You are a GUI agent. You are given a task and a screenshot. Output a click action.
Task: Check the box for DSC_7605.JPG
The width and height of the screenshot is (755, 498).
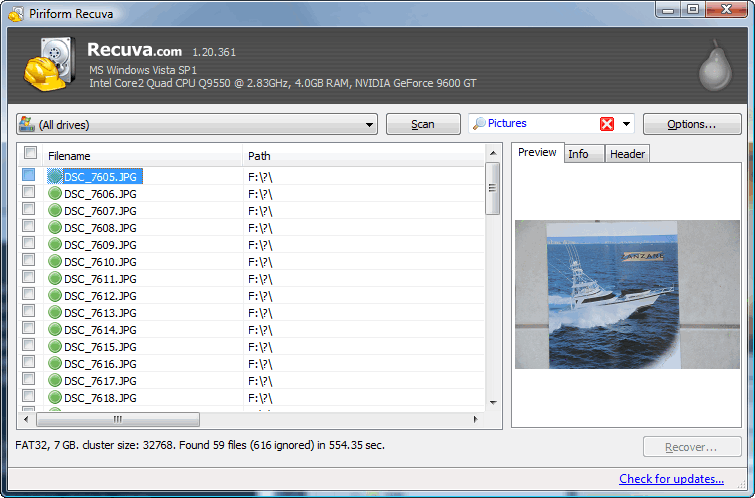[28, 174]
